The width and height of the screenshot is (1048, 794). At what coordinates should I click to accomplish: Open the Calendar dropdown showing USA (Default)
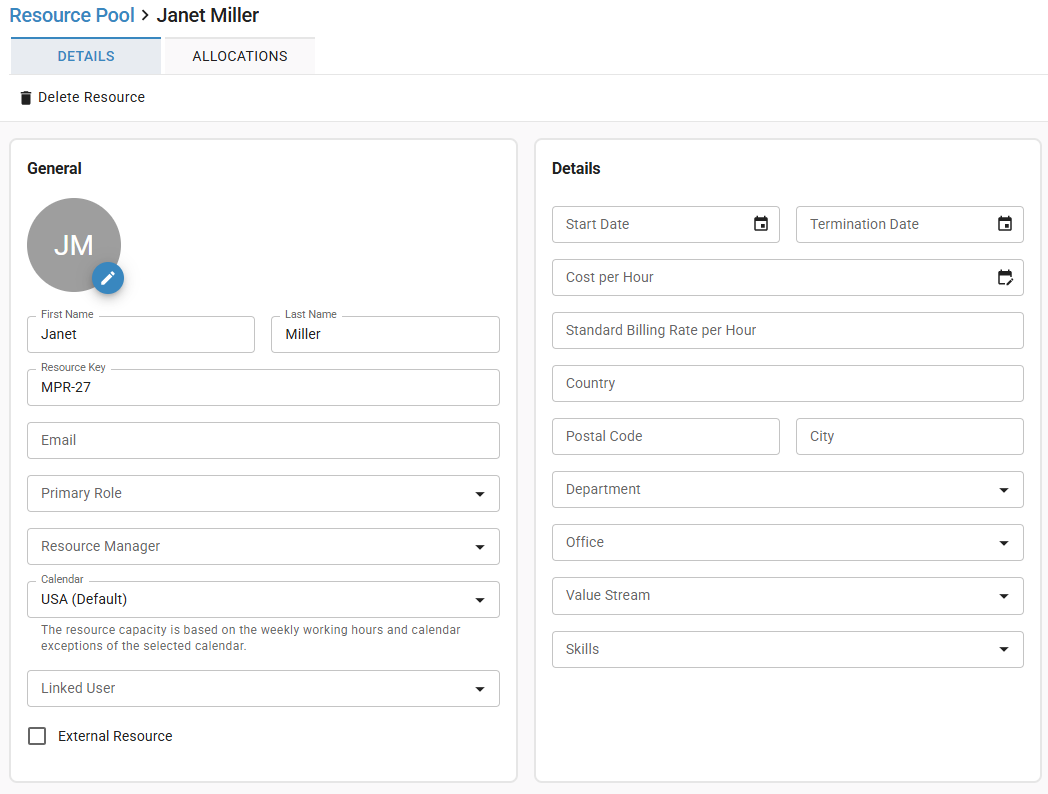point(263,600)
